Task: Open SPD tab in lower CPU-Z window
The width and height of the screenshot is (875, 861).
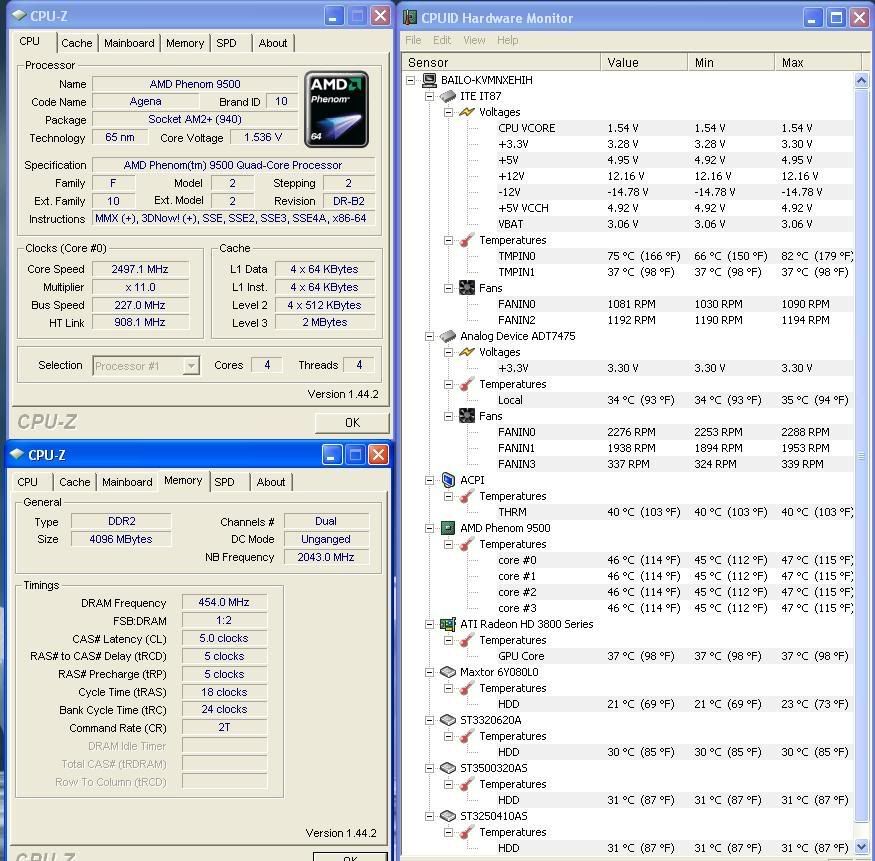Action: (224, 482)
